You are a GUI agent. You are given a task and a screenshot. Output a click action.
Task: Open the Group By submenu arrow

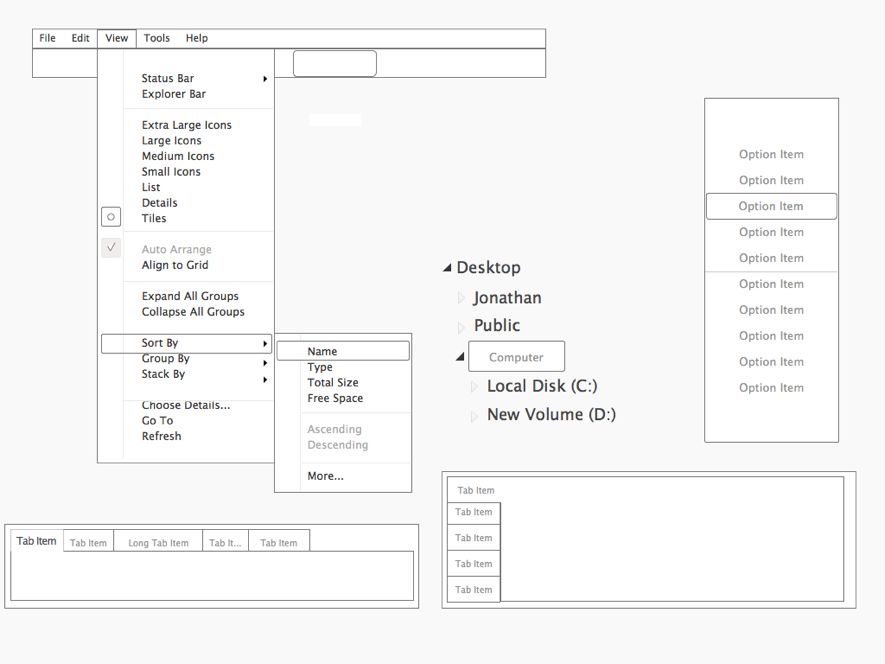(x=265, y=363)
